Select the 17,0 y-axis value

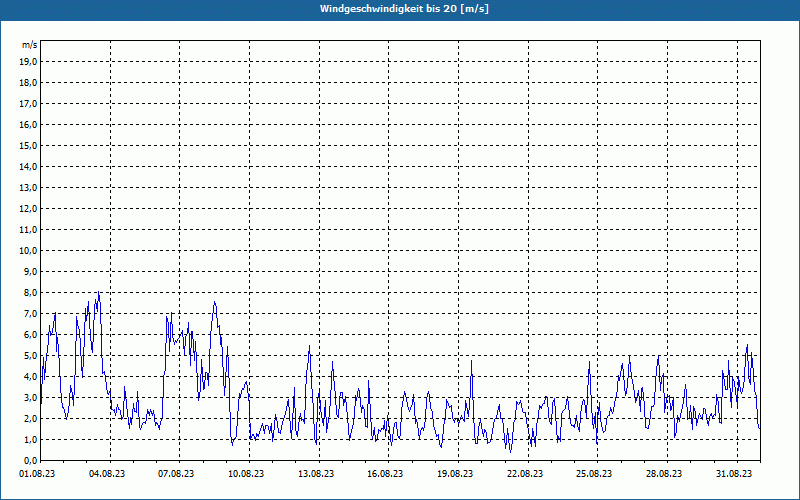tap(28, 104)
